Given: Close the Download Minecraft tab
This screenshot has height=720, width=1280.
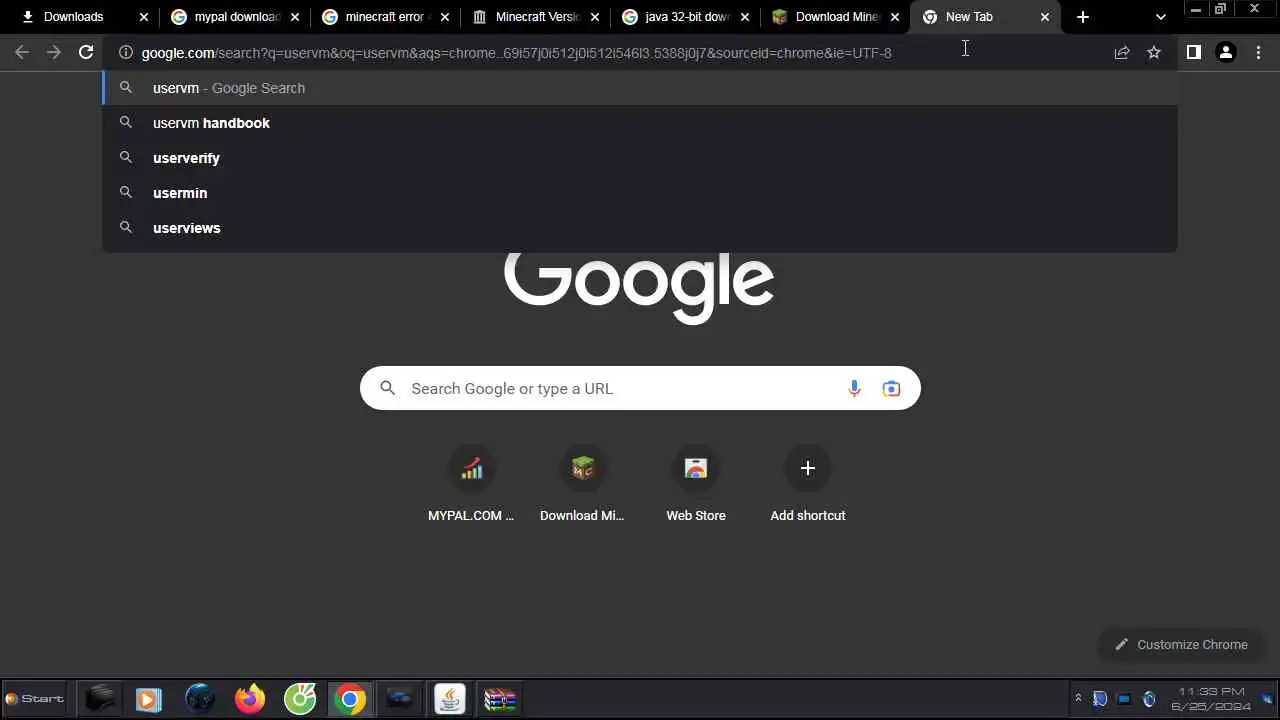Looking at the screenshot, I should [894, 17].
